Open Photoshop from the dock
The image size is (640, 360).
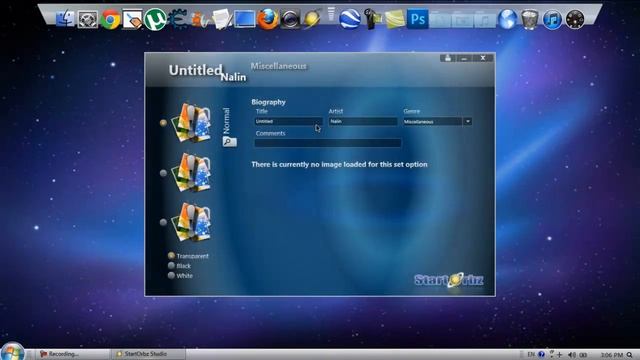pyautogui.click(x=418, y=19)
